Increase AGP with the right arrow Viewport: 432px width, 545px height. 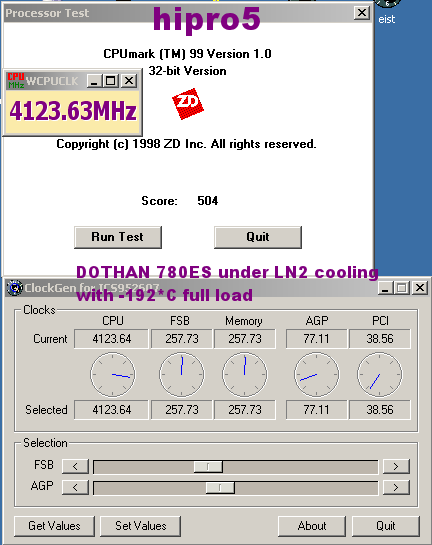coord(396,488)
